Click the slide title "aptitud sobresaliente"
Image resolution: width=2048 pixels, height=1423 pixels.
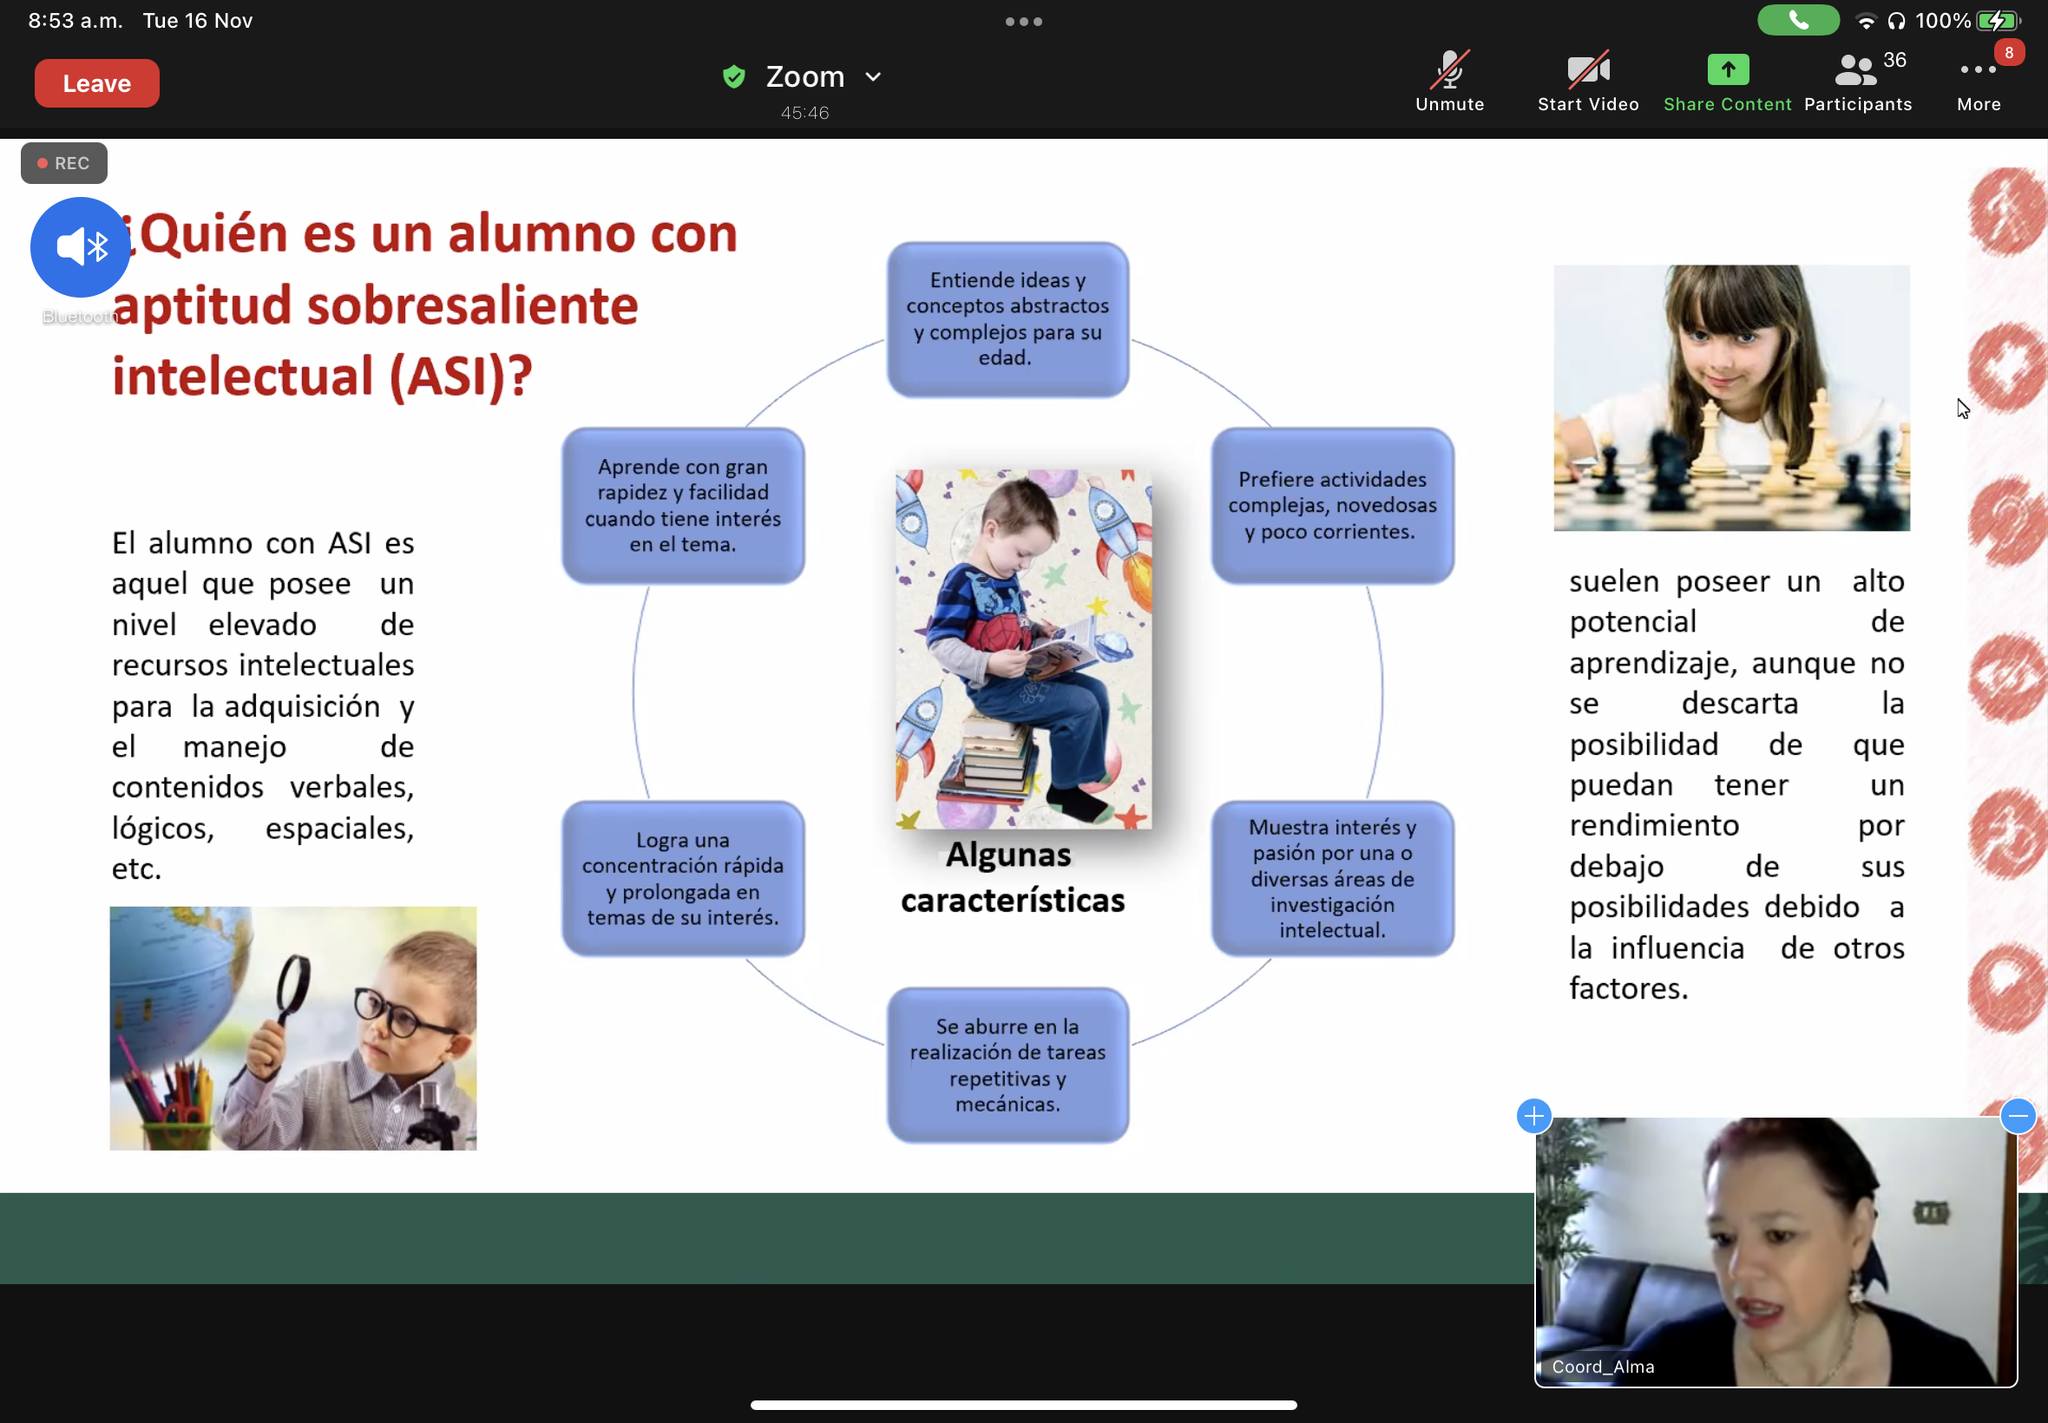[375, 305]
